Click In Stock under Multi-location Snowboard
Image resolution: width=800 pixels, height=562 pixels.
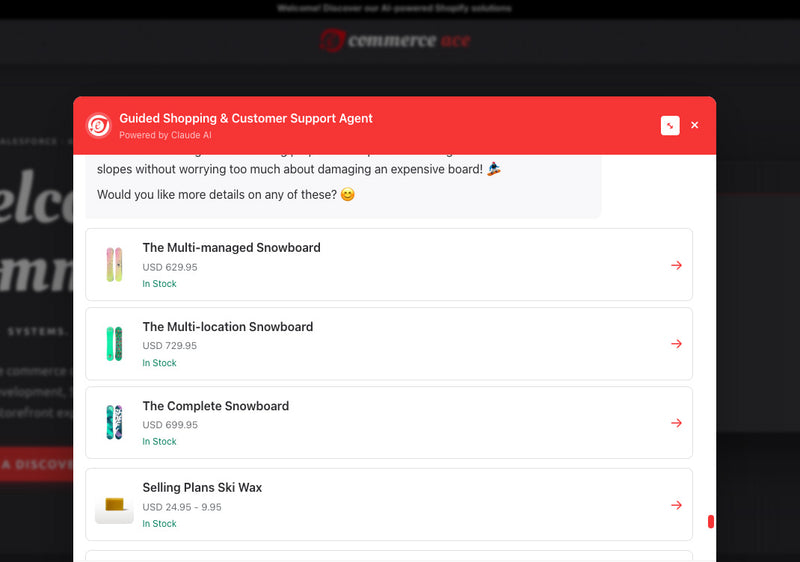pyautogui.click(x=159, y=363)
